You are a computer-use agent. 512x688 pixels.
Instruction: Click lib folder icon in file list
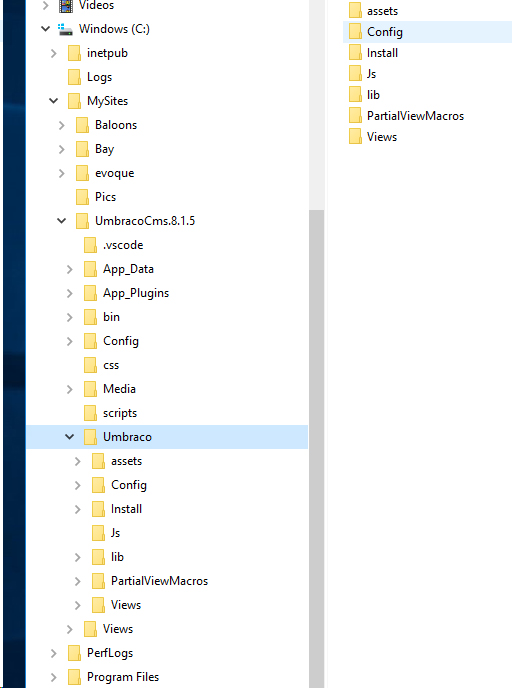click(355, 95)
